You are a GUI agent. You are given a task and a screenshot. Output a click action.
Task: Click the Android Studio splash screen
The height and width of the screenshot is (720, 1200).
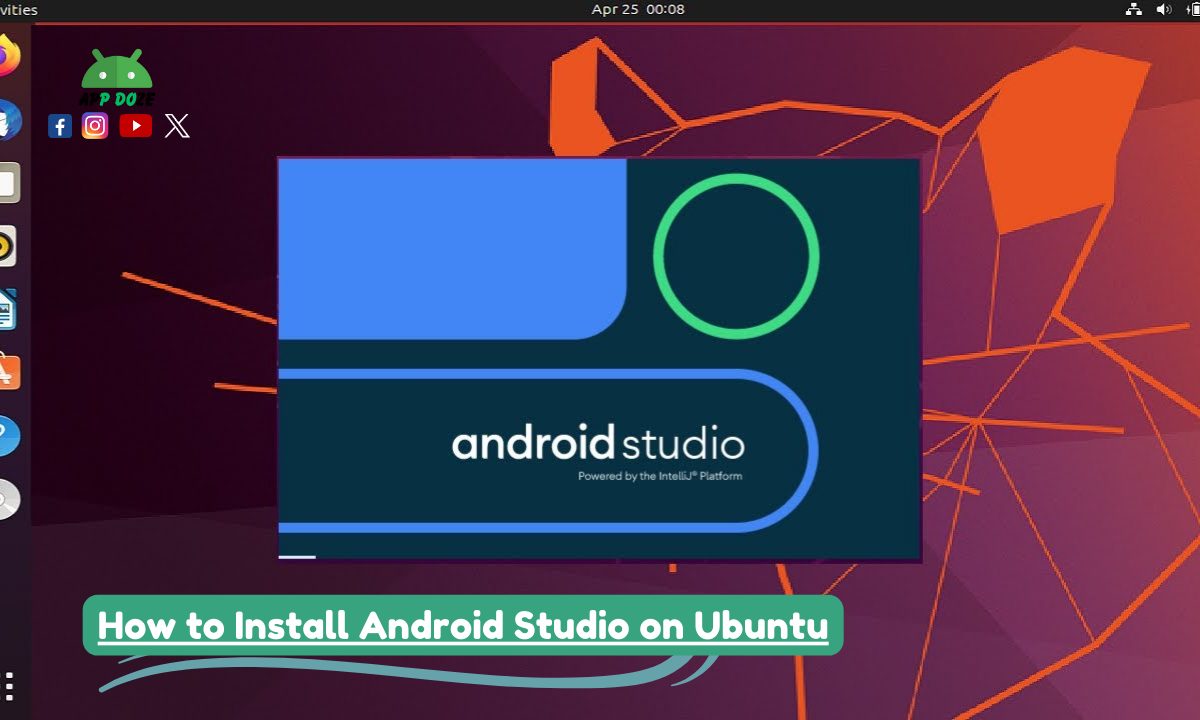pos(599,359)
